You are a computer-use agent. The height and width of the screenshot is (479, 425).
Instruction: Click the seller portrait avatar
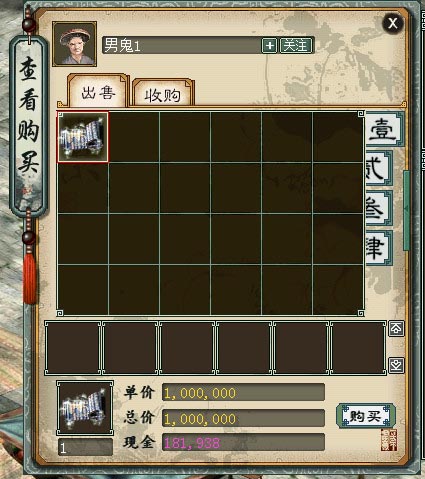coord(75,44)
